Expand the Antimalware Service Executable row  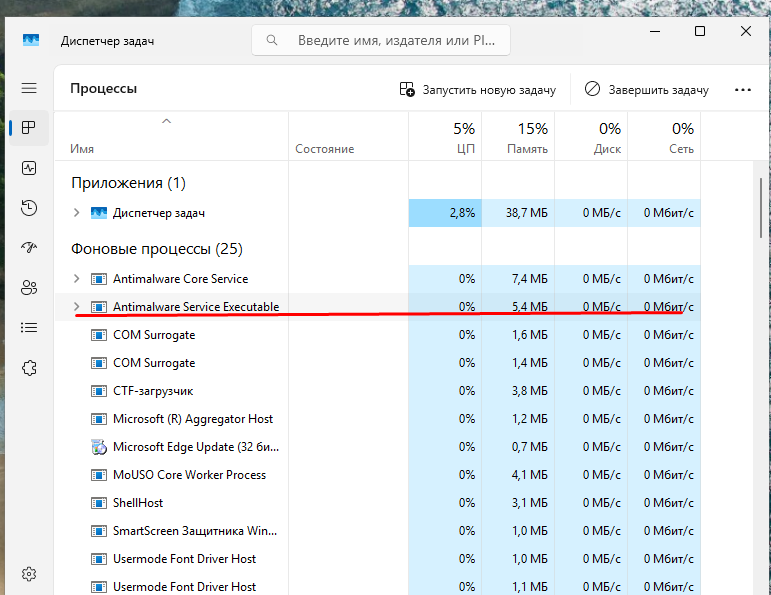coord(76,307)
